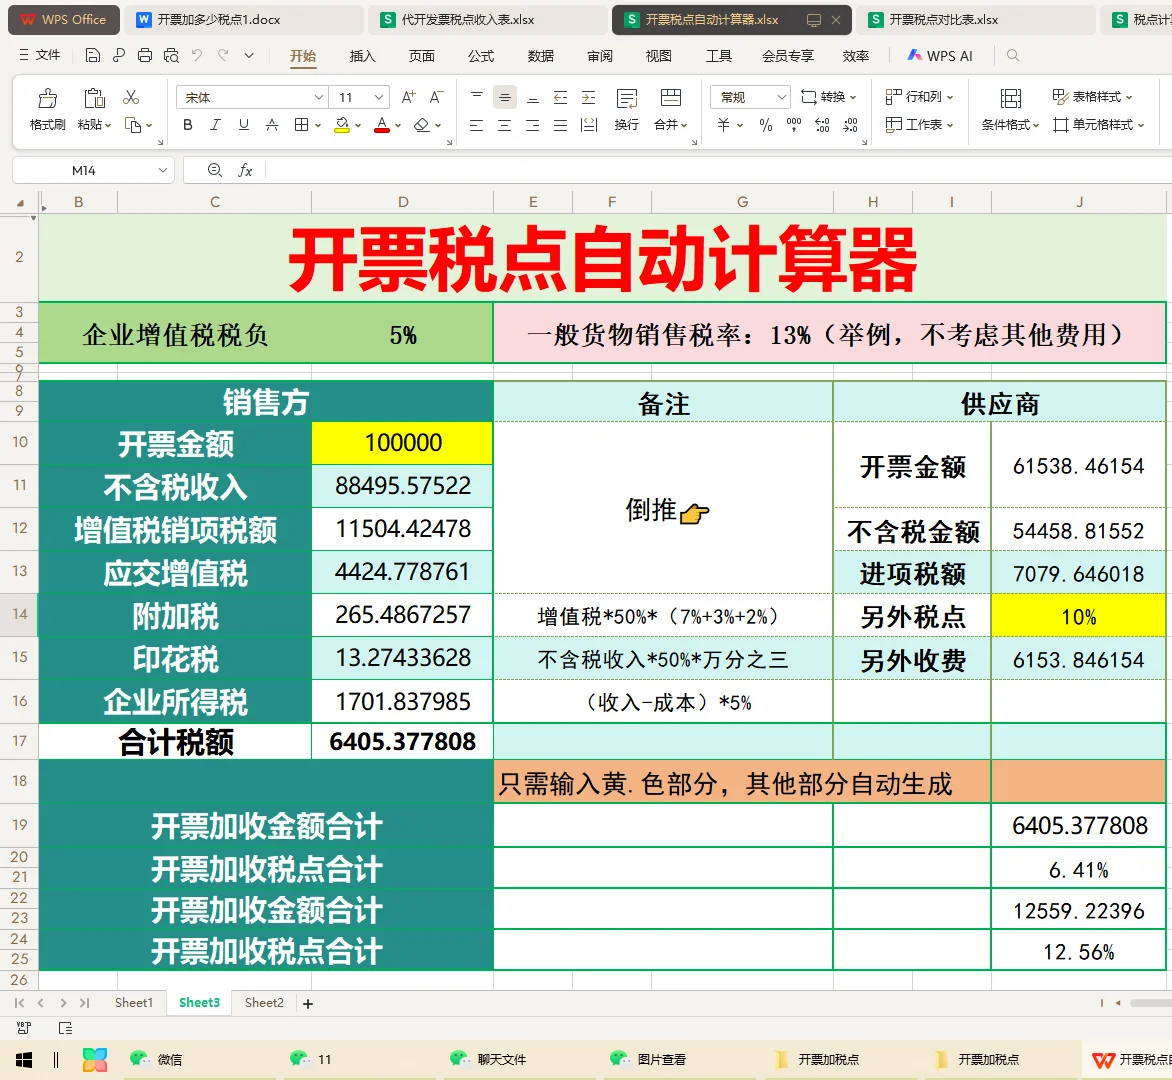Toggle top vertical alignment button
Image resolution: width=1172 pixels, height=1080 pixels.
tap(476, 97)
